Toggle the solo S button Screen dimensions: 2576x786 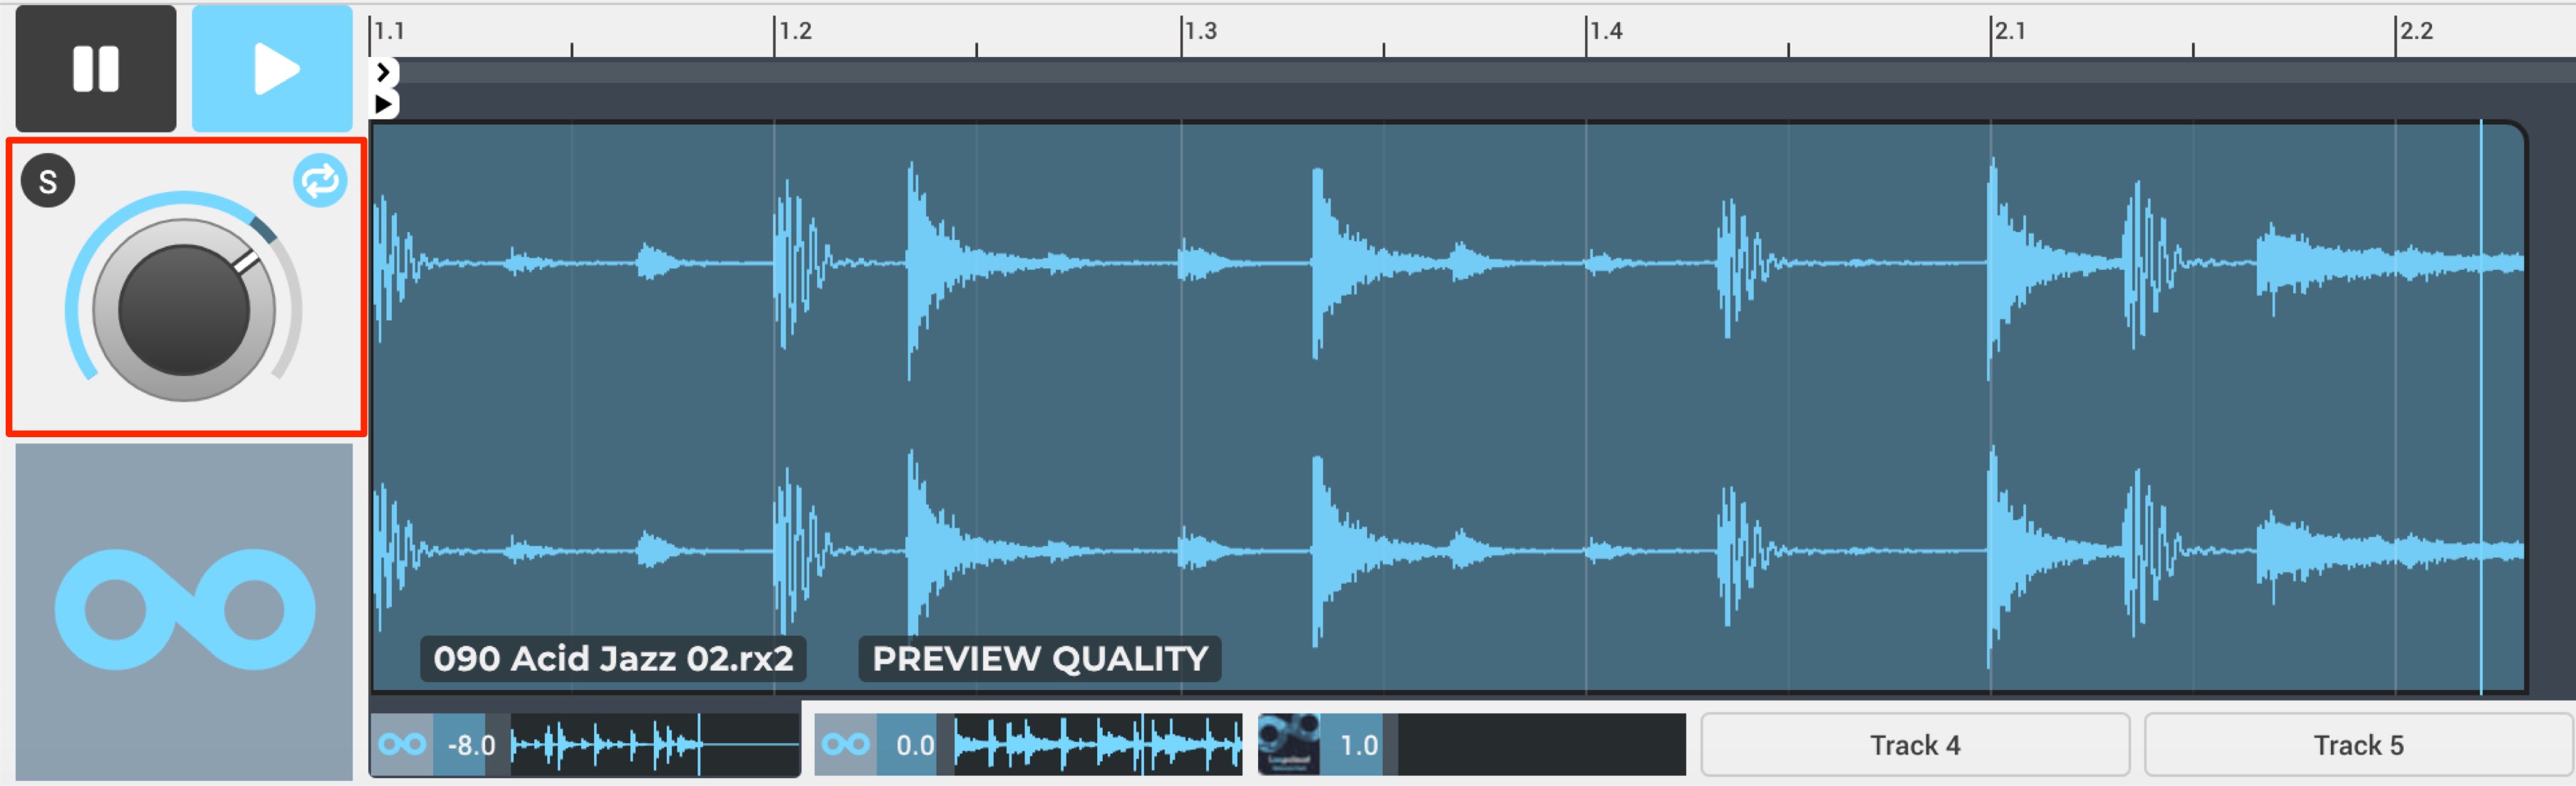[48, 181]
